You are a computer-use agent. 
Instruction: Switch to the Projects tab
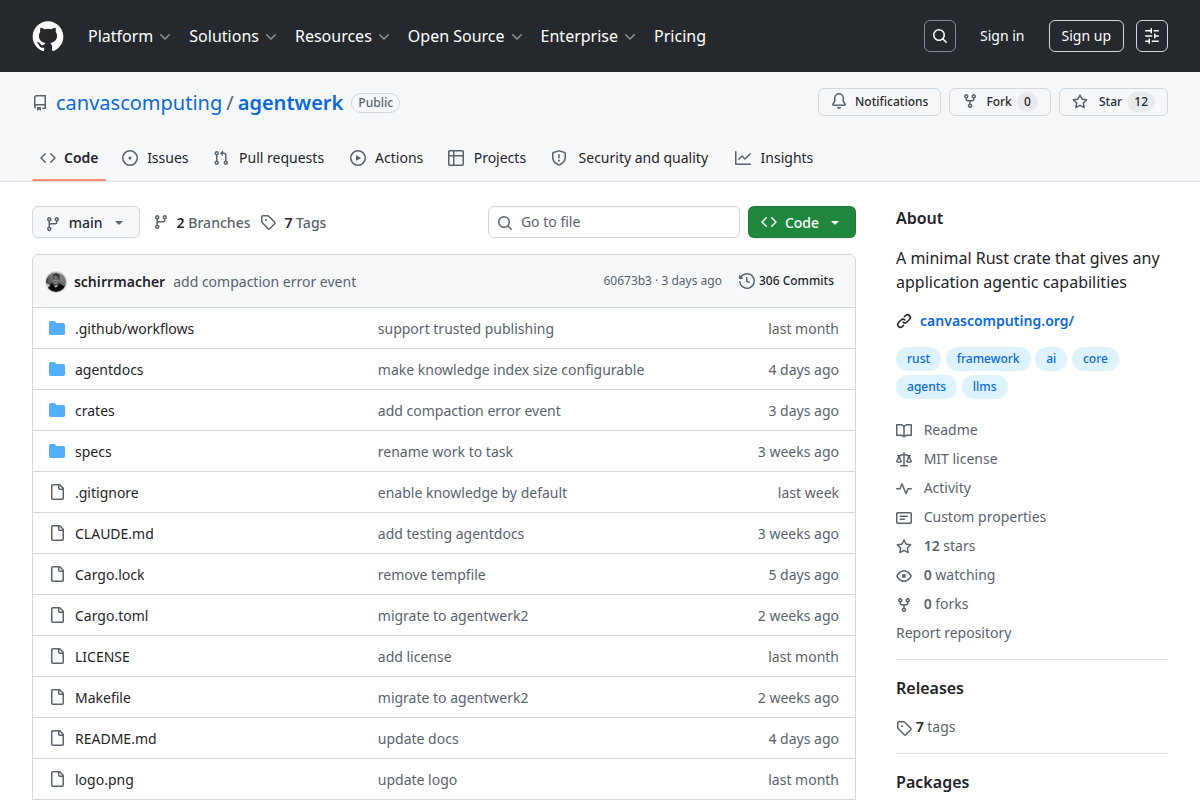tap(487, 158)
